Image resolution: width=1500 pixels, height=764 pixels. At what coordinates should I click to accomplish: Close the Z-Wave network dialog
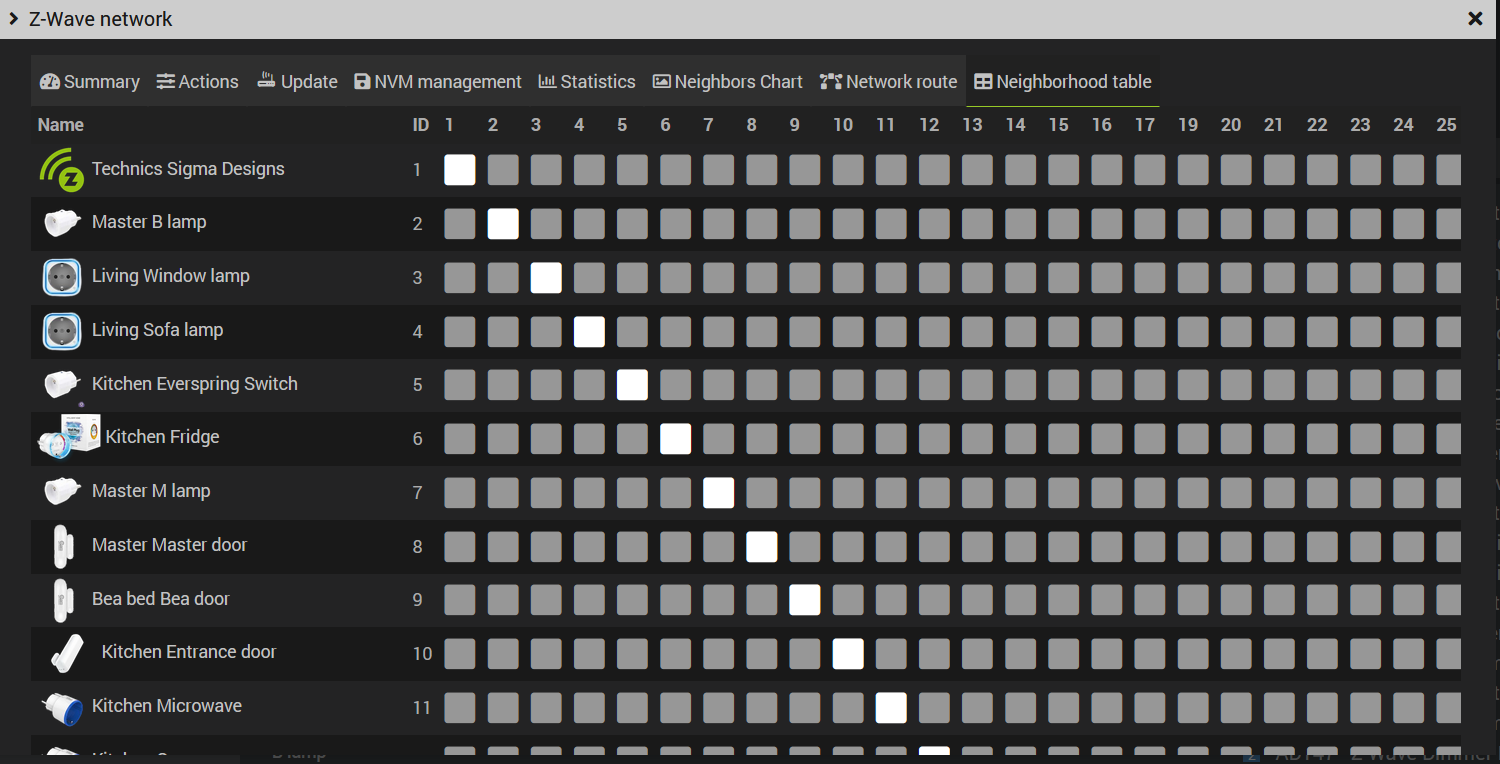pyautogui.click(x=1475, y=19)
